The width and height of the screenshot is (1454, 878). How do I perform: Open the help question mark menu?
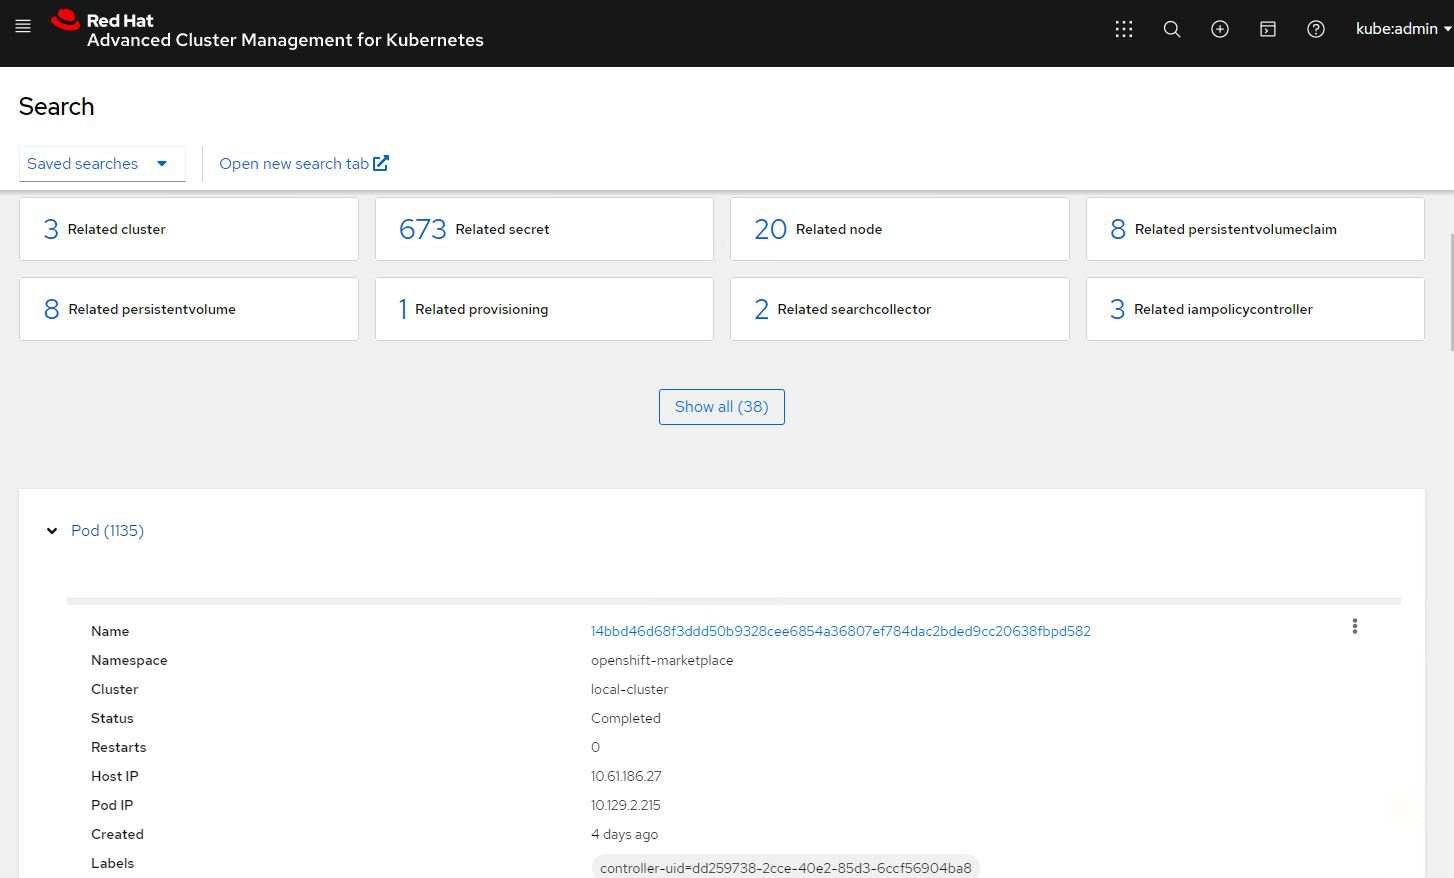click(1316, 29)
